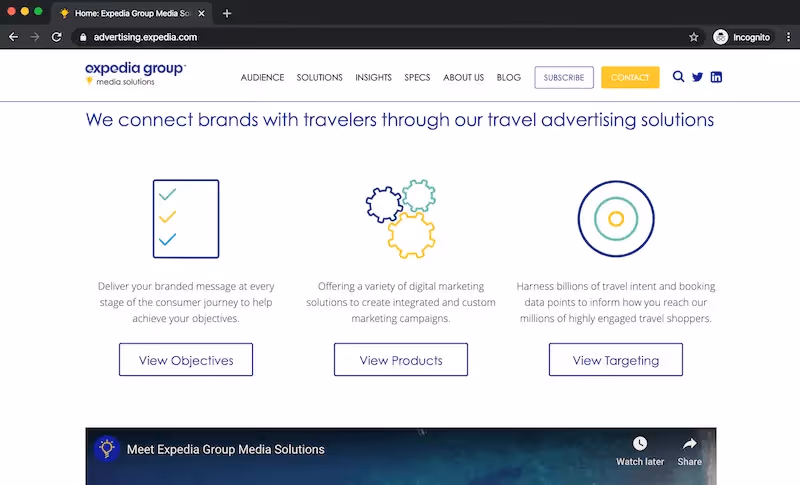The height and width of the screenshot is (485, 800).
Task: Click the 'We connect brands with travelers' heading
Action: [400, 120]
